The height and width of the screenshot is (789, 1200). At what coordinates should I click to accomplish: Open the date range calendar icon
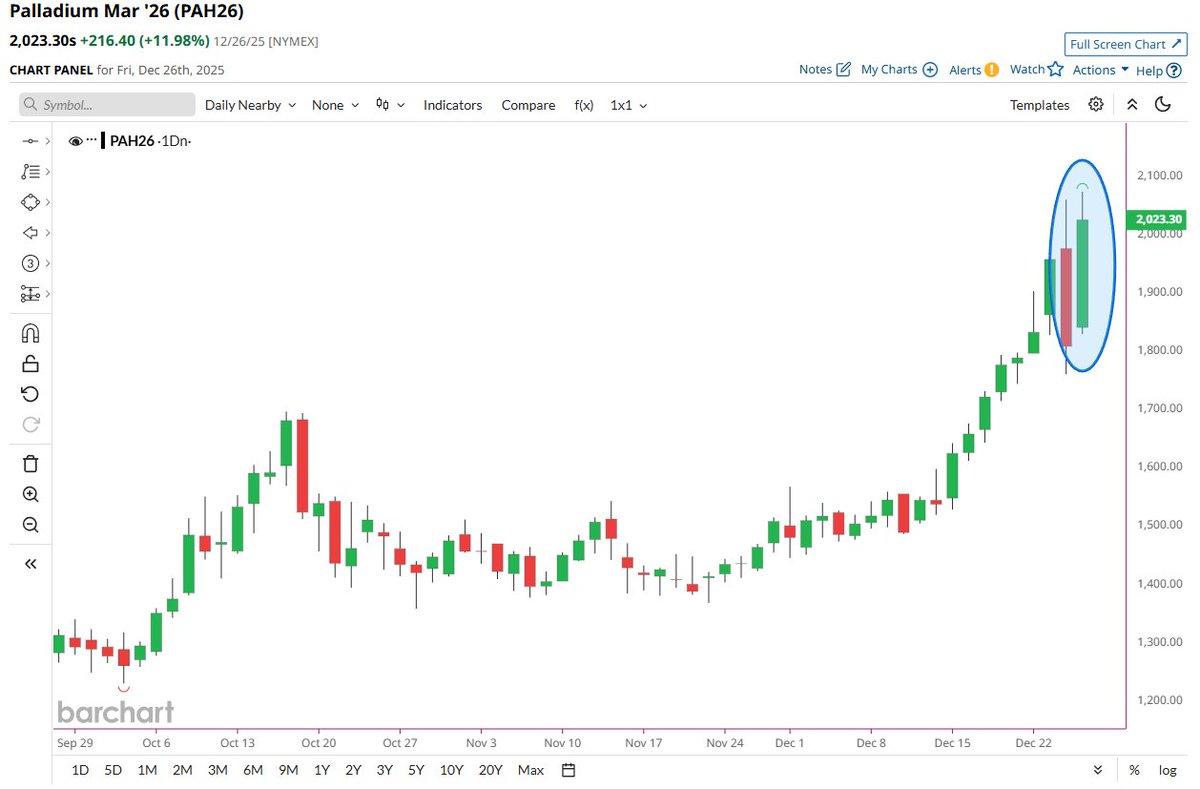pos(568,770)
